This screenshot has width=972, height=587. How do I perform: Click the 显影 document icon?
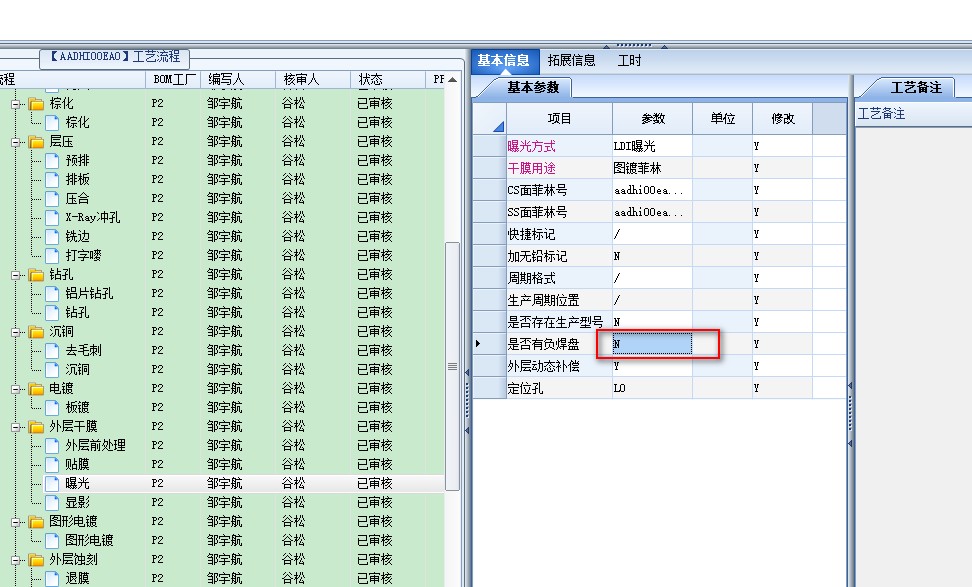click(x=53, y=503)
